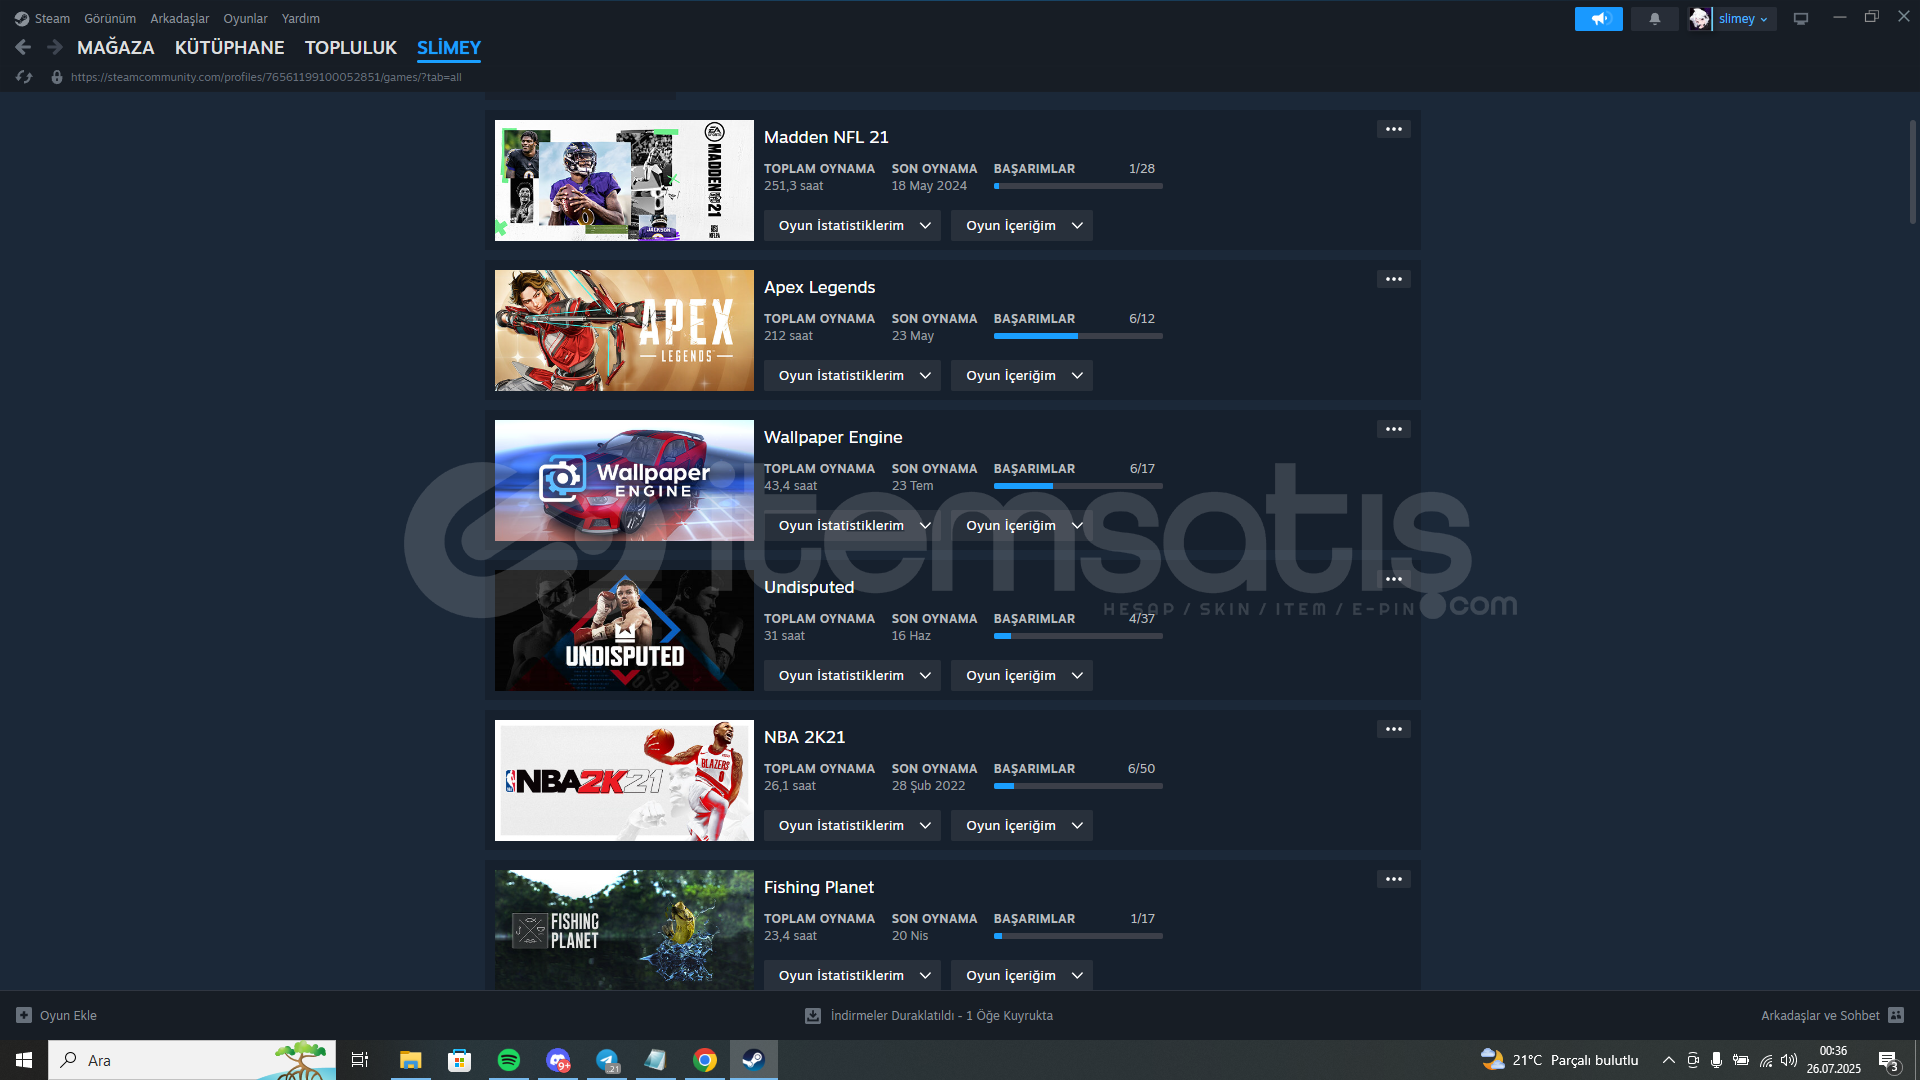Open File Explorer from taskbar
1920x1080 pixels.
coord(410,1060)
